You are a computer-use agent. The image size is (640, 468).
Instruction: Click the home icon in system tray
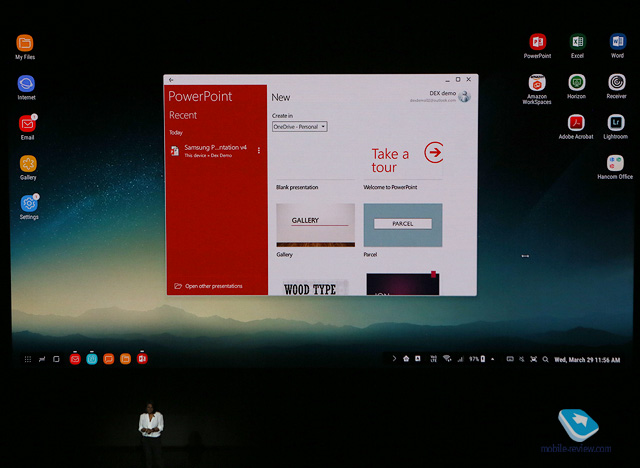tap(406, 359)
